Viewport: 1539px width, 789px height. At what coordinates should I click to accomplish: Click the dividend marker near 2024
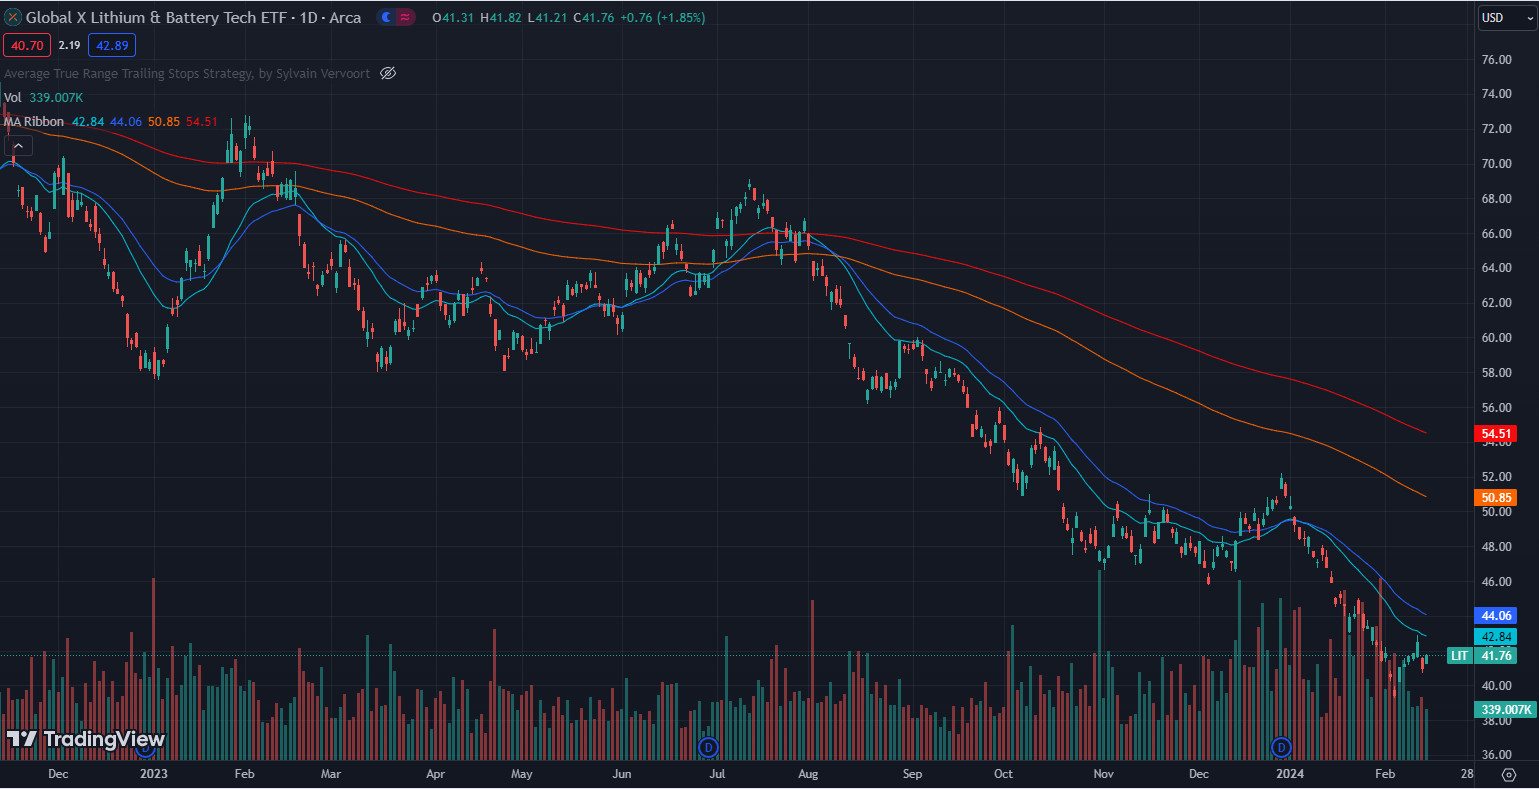point(1281,746)
